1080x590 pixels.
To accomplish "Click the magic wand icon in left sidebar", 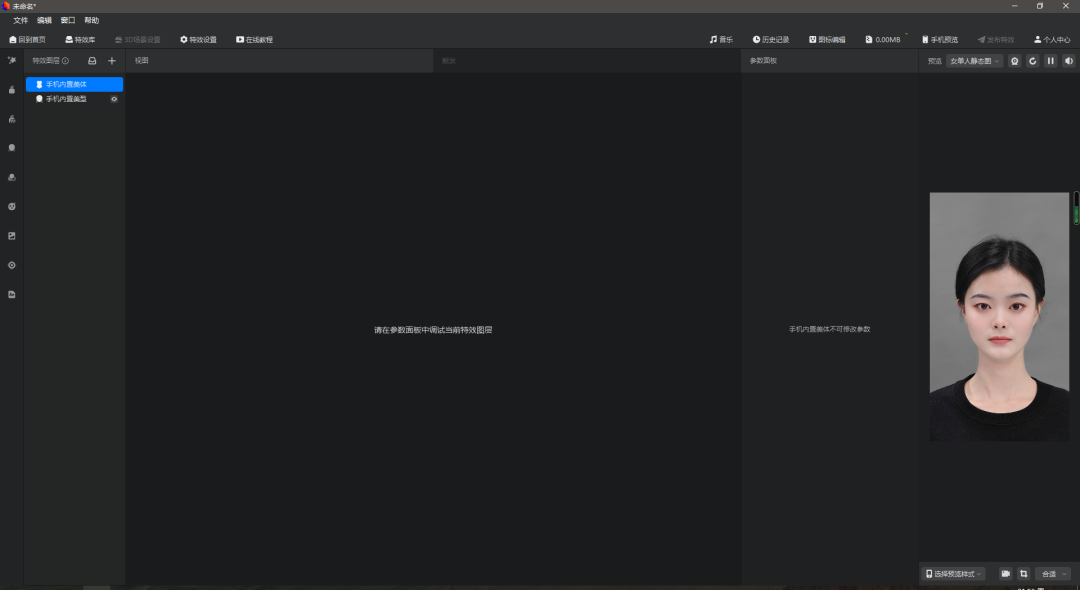I will (x=12, y=61).
